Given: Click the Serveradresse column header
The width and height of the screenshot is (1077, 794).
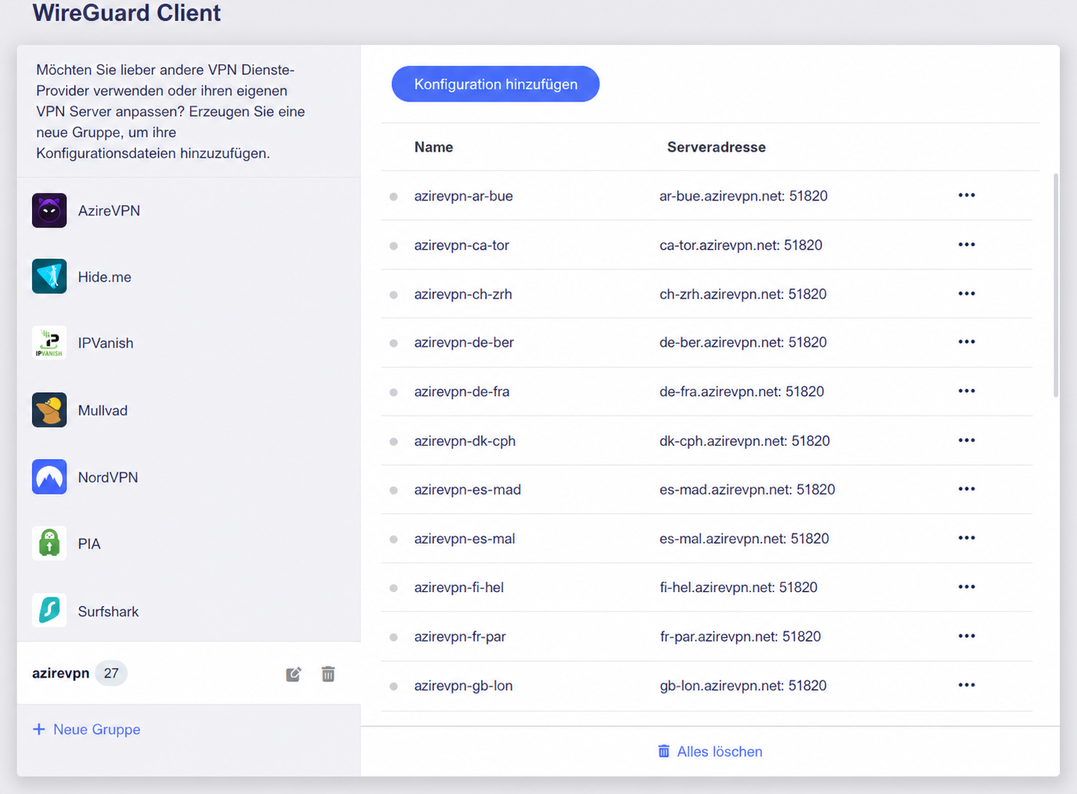Looking at the screenshot, I should pos(716,147).
